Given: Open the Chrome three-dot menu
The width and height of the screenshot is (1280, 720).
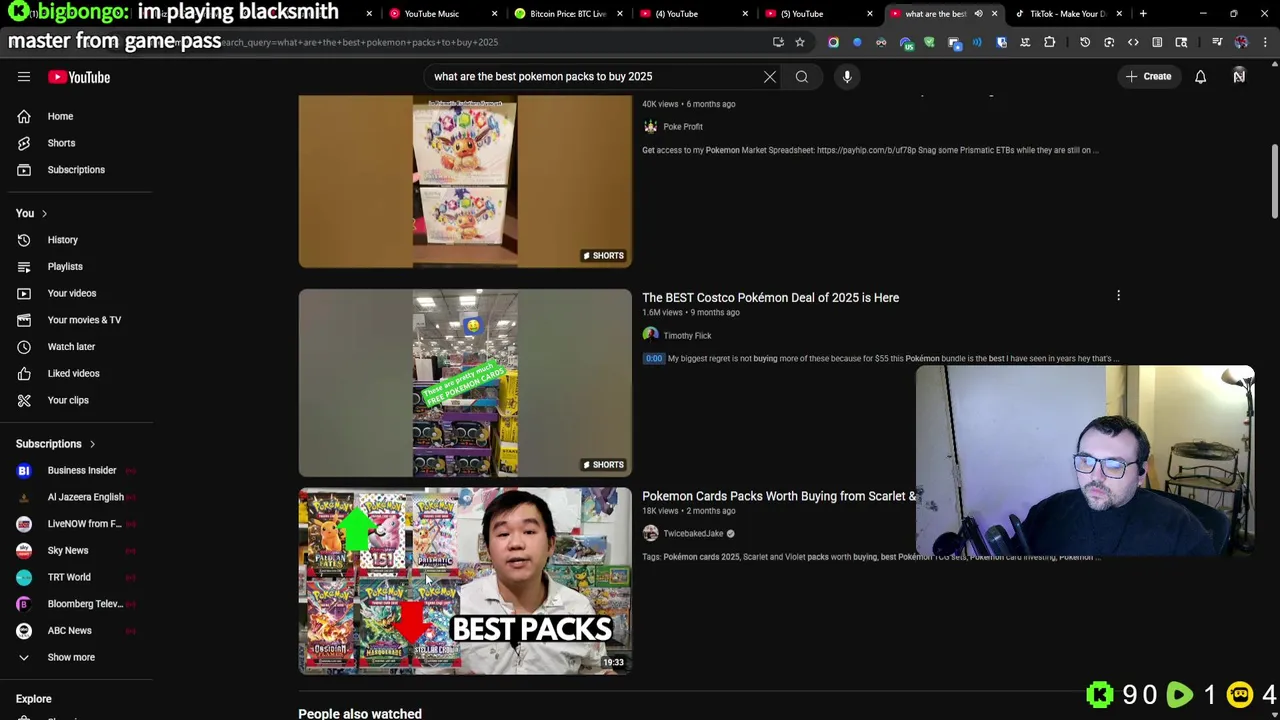Looking at the screenshot, I should tap(1266, 42).
